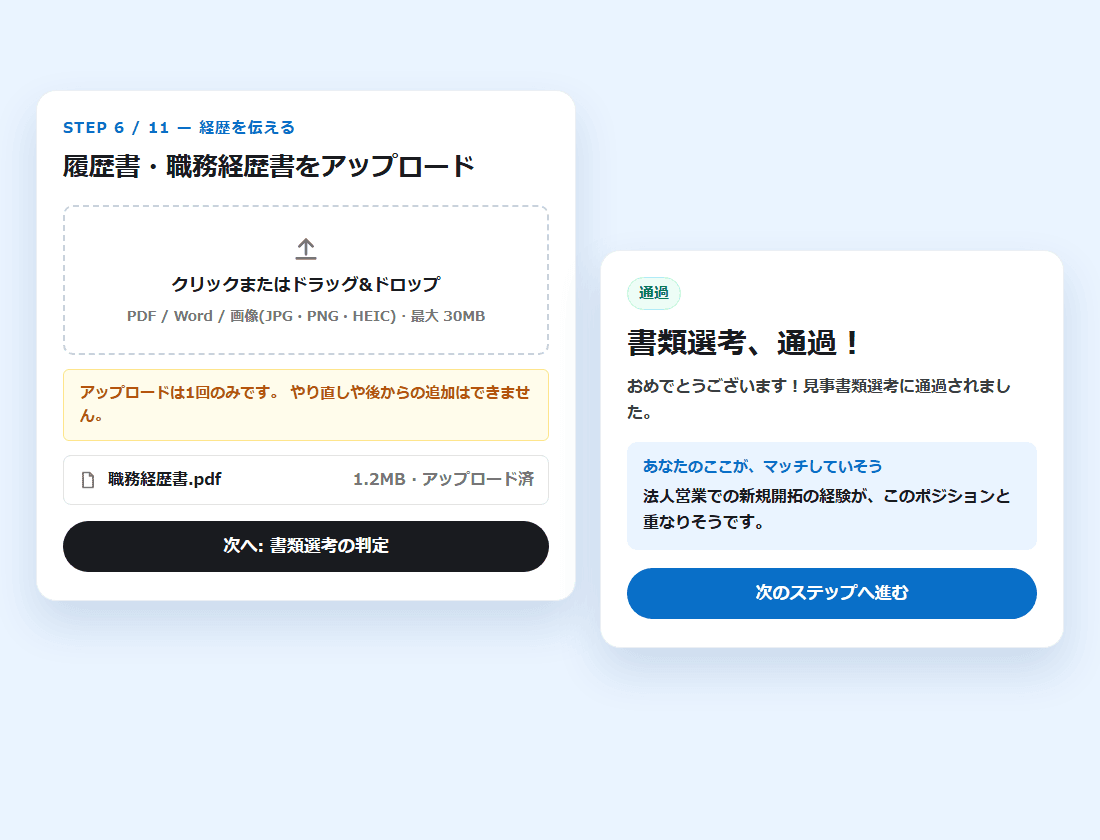The width and height of the screenshot is (1100, 840).
Task: Click the 書類選考、通過！ heading
Action: [x=743, y=343]
